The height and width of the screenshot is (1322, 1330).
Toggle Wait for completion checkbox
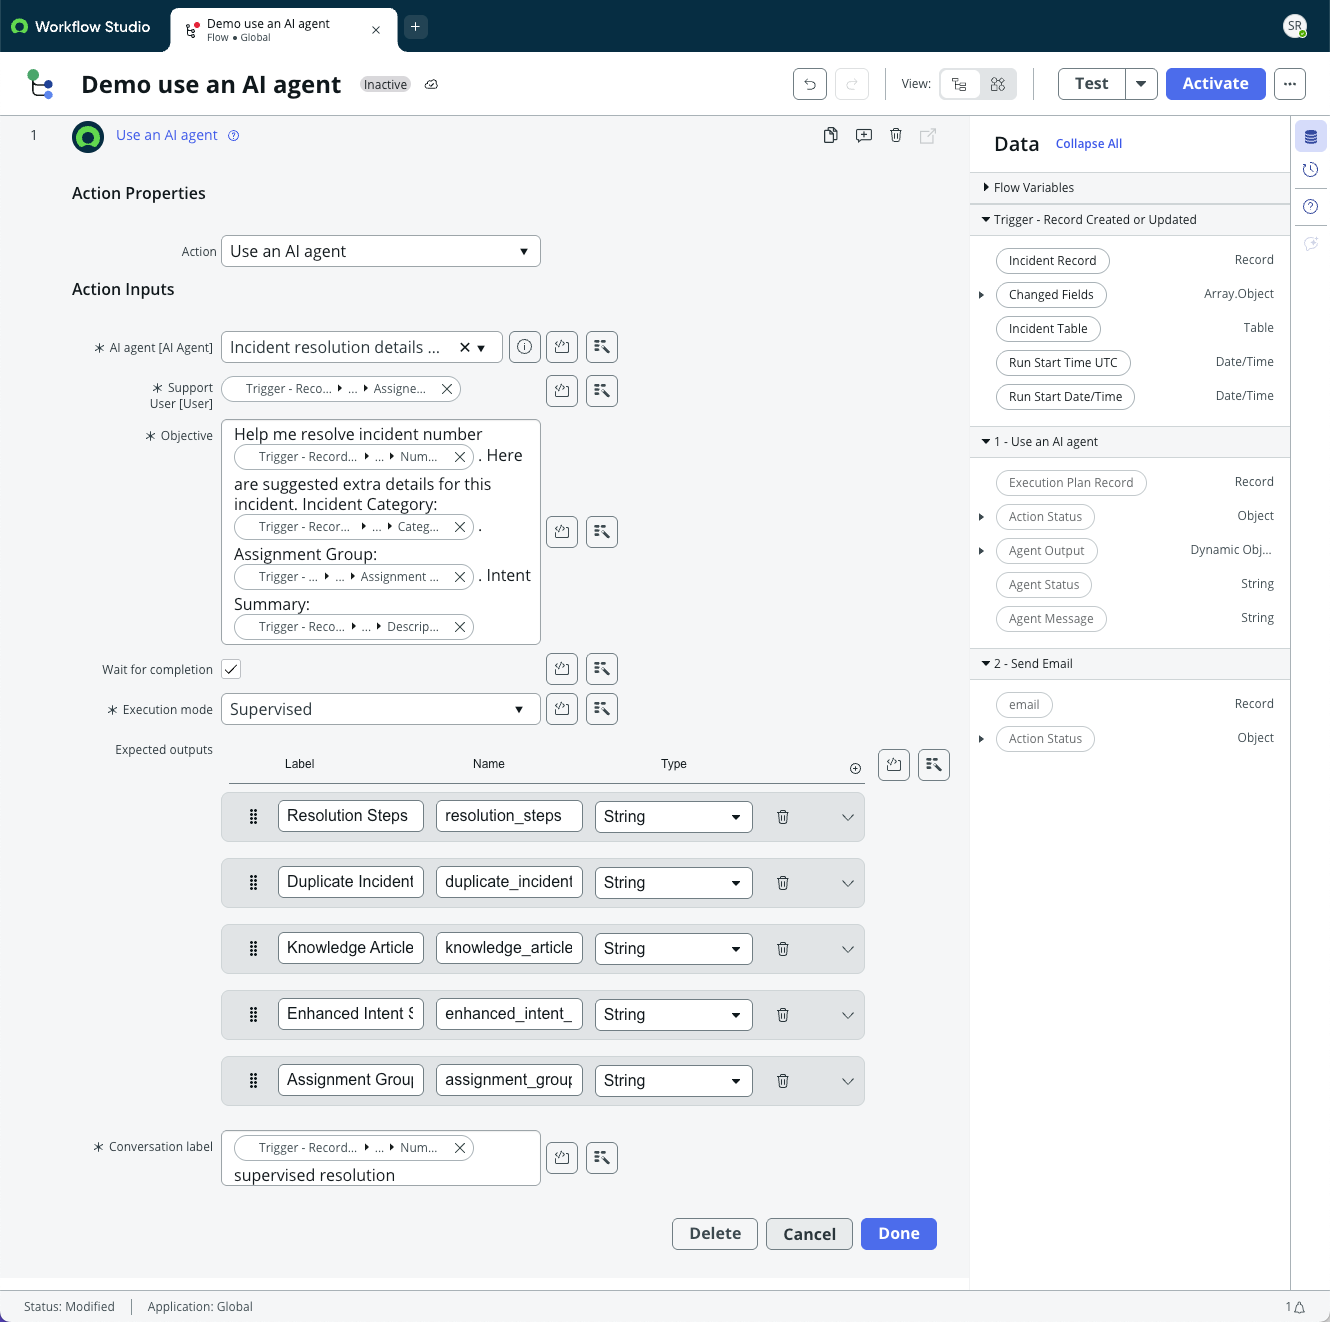click(231, 670)
